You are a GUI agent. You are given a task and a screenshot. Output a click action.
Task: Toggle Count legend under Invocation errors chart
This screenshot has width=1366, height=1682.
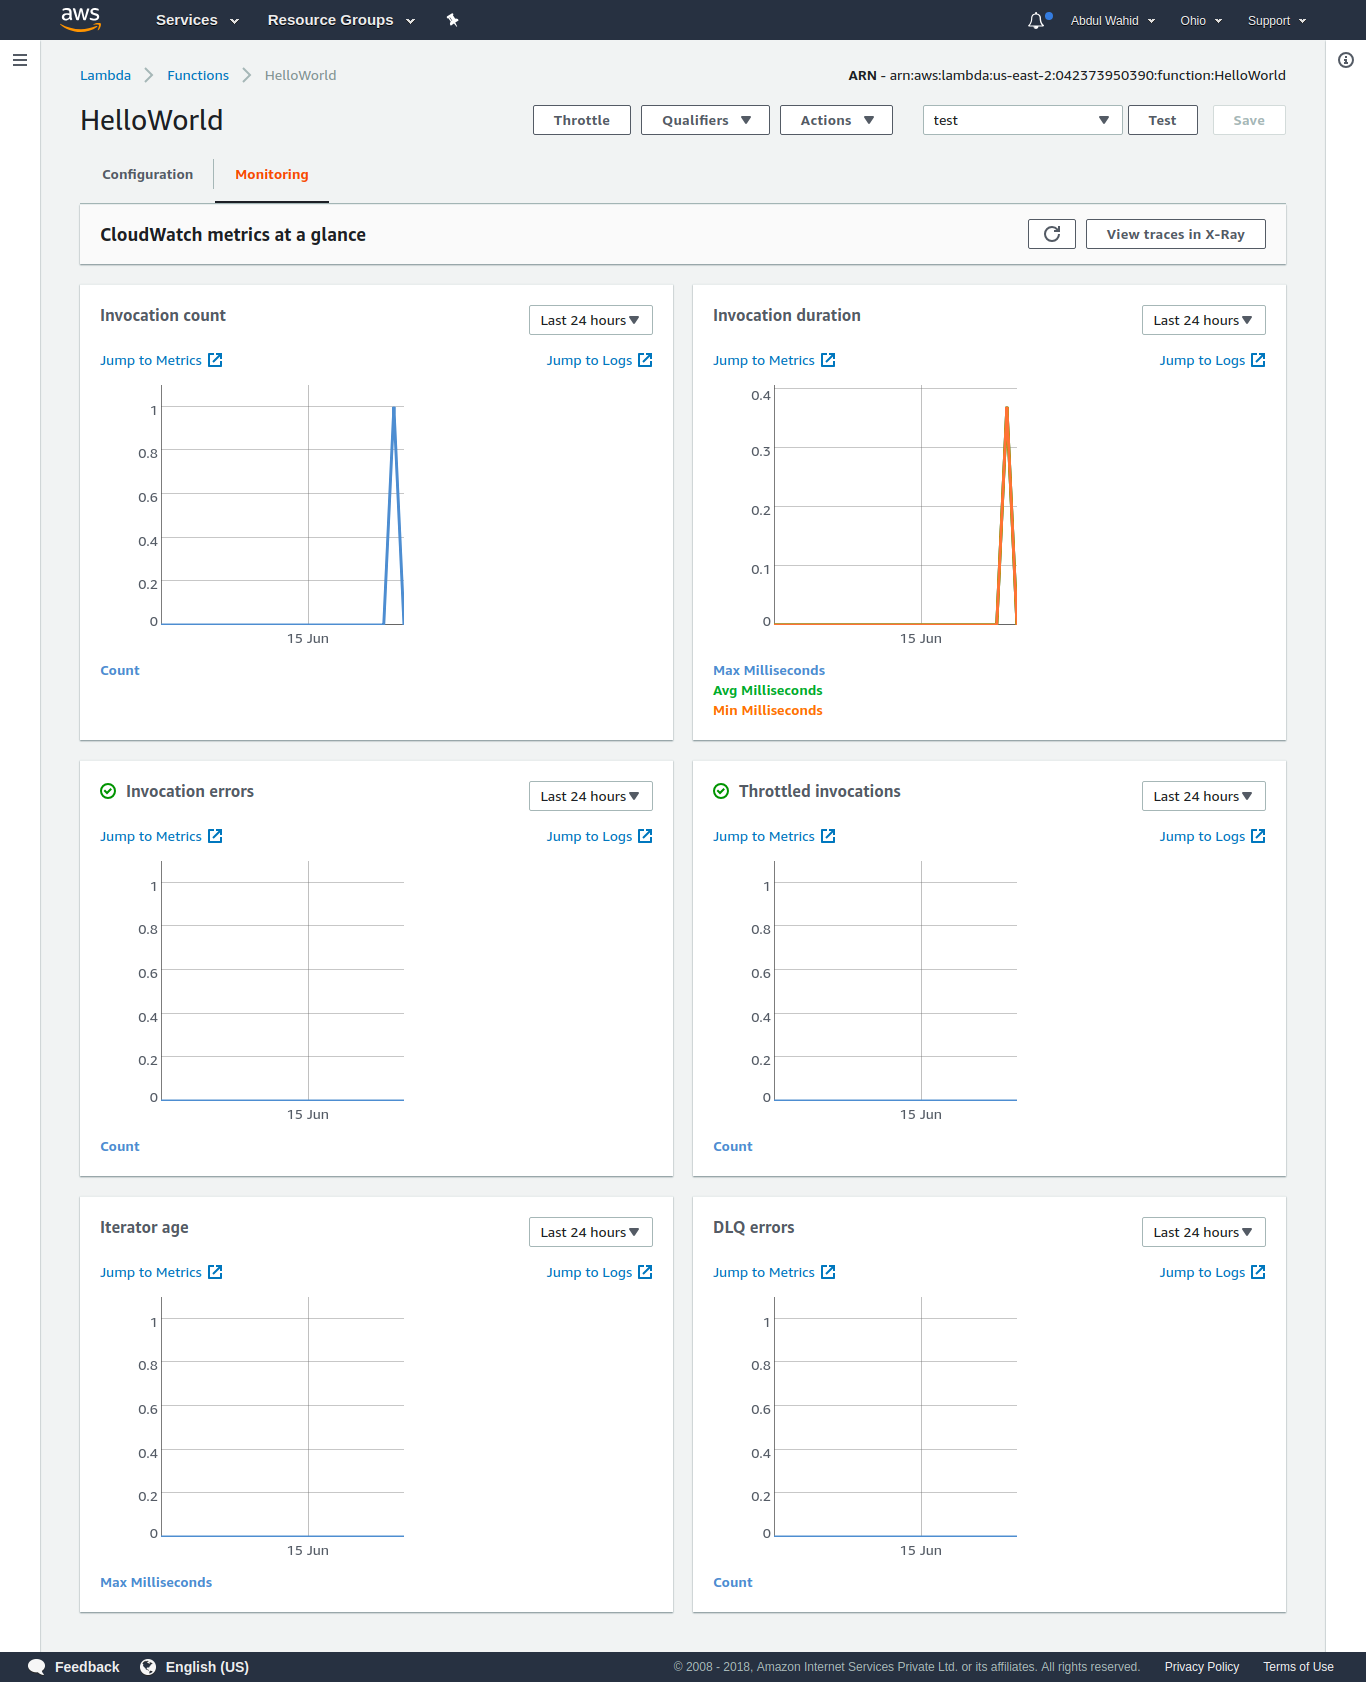(119, 1146)
